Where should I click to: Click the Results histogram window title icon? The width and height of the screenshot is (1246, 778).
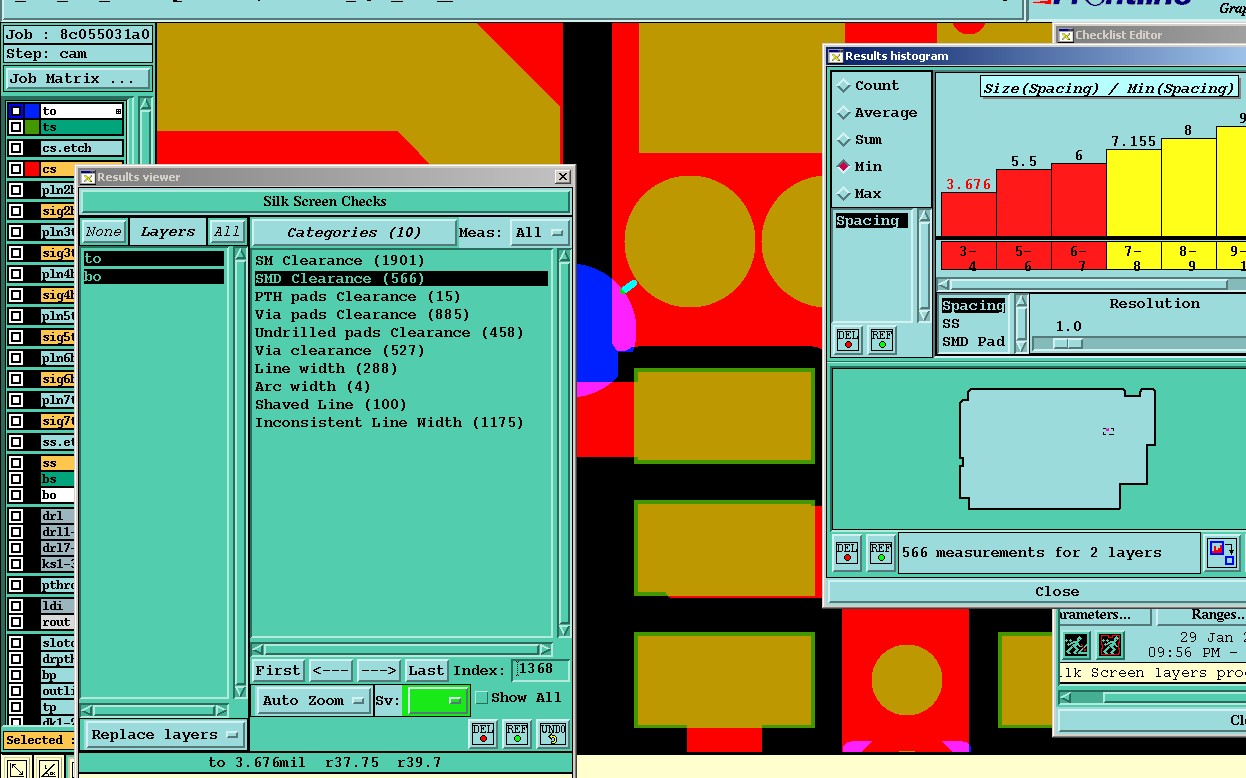pyautogui.click(x=836, y=57)
